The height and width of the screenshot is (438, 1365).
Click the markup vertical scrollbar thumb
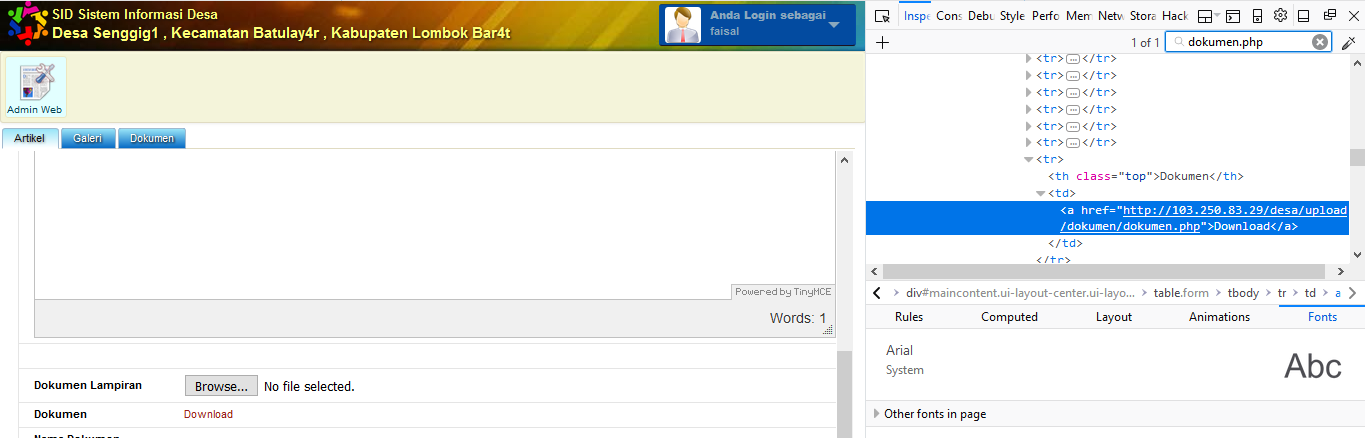pyautogui.click(x=1357, y=157)
